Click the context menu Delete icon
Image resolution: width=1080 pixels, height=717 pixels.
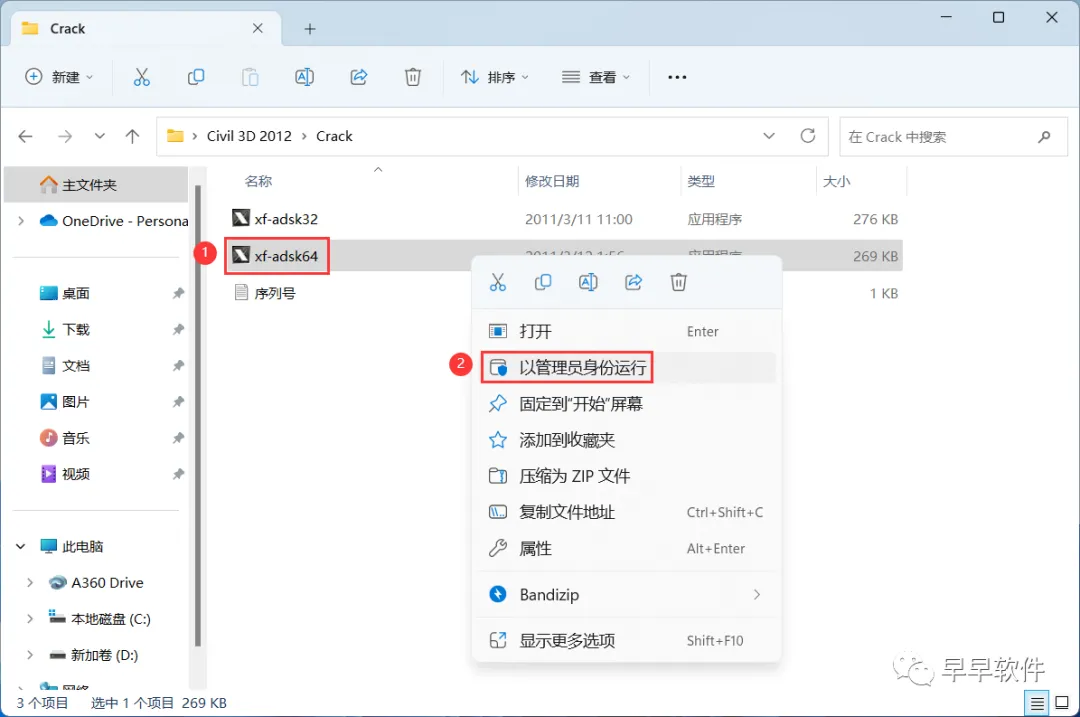(x=678, y=282)
